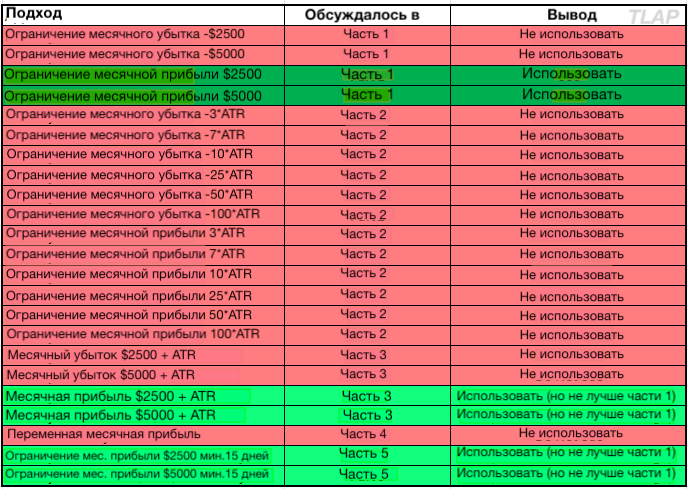The image size is (688, 489).
Task: Click "Часть 3" in Месячный убыток $2500 + ATR row
Action: 363,354
